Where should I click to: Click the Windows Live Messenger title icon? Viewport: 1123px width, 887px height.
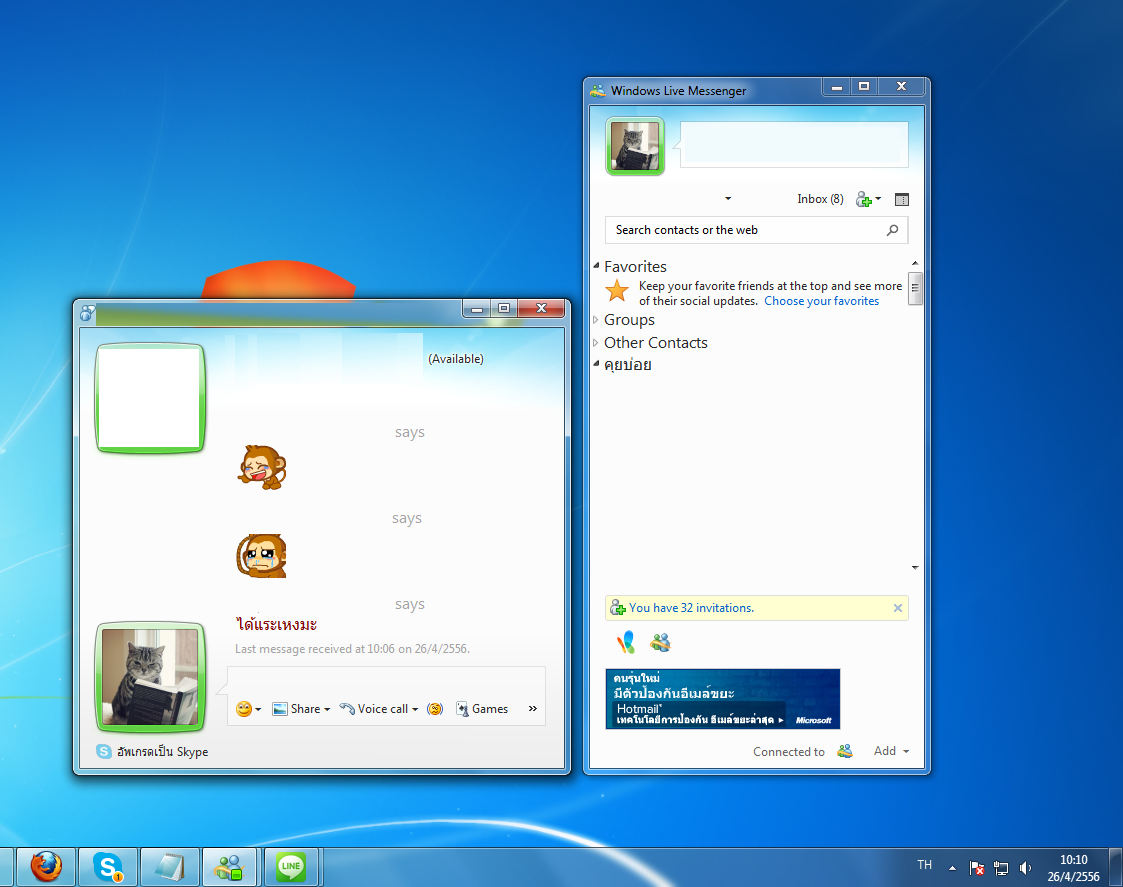(x=597, y=90)
